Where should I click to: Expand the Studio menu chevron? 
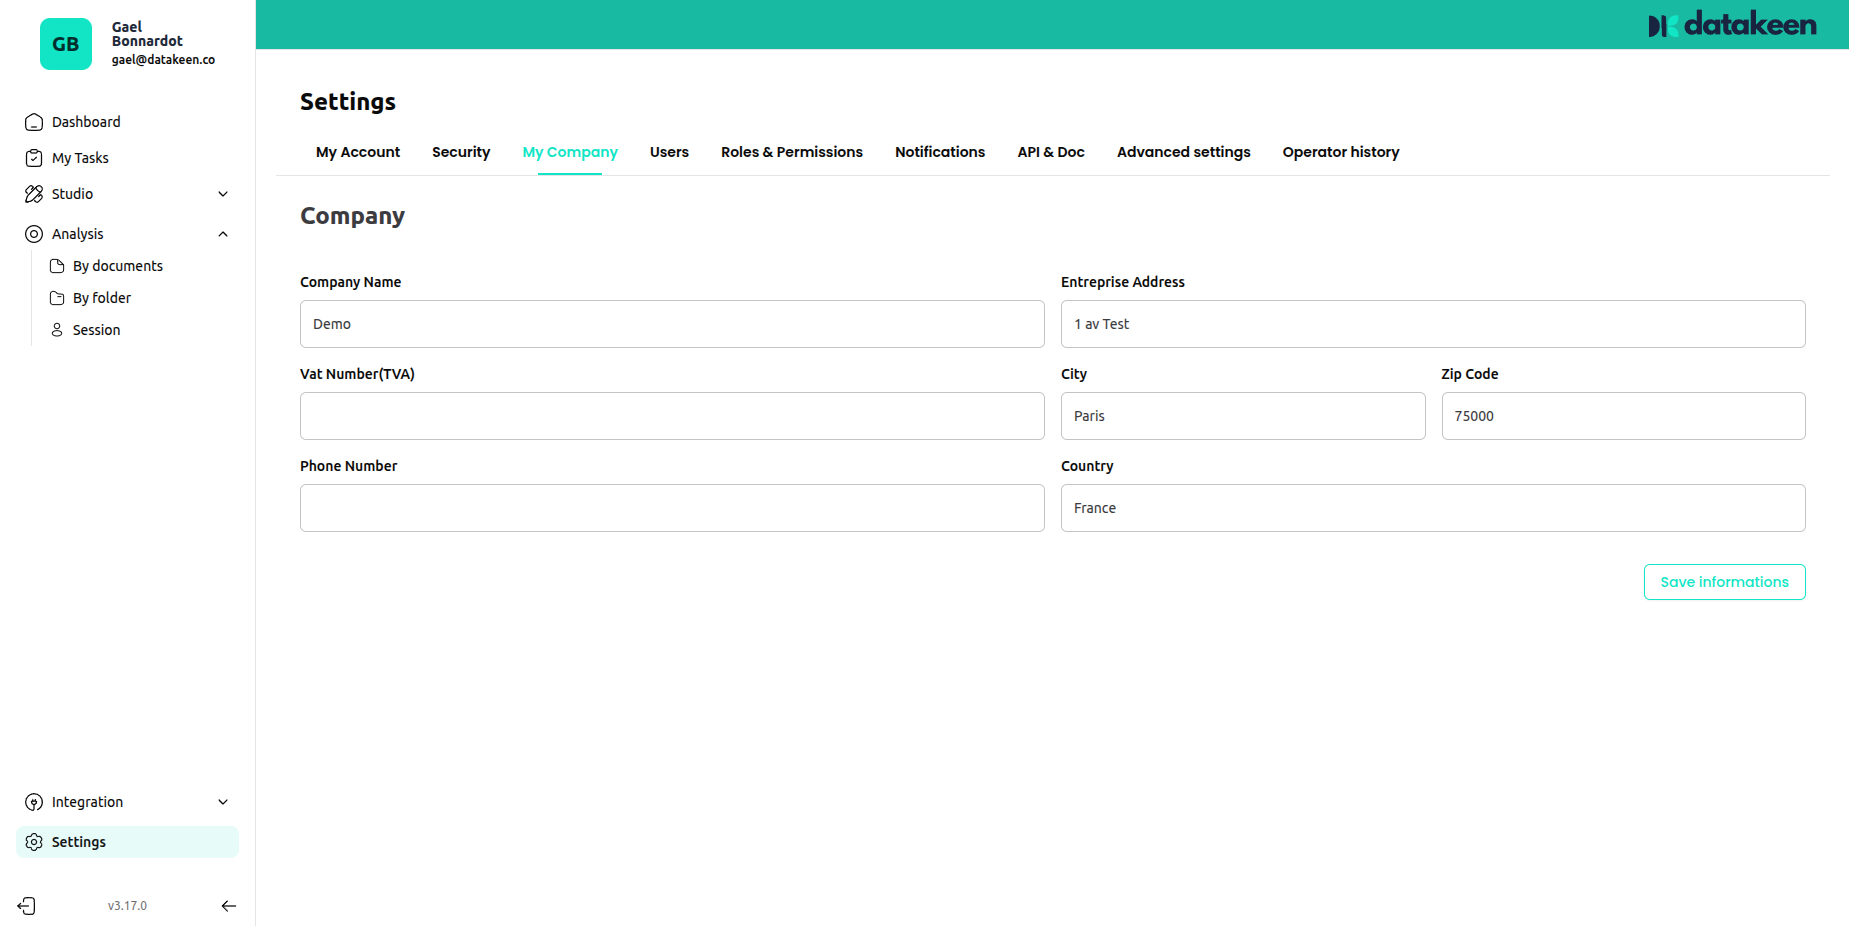pos(223,194)
